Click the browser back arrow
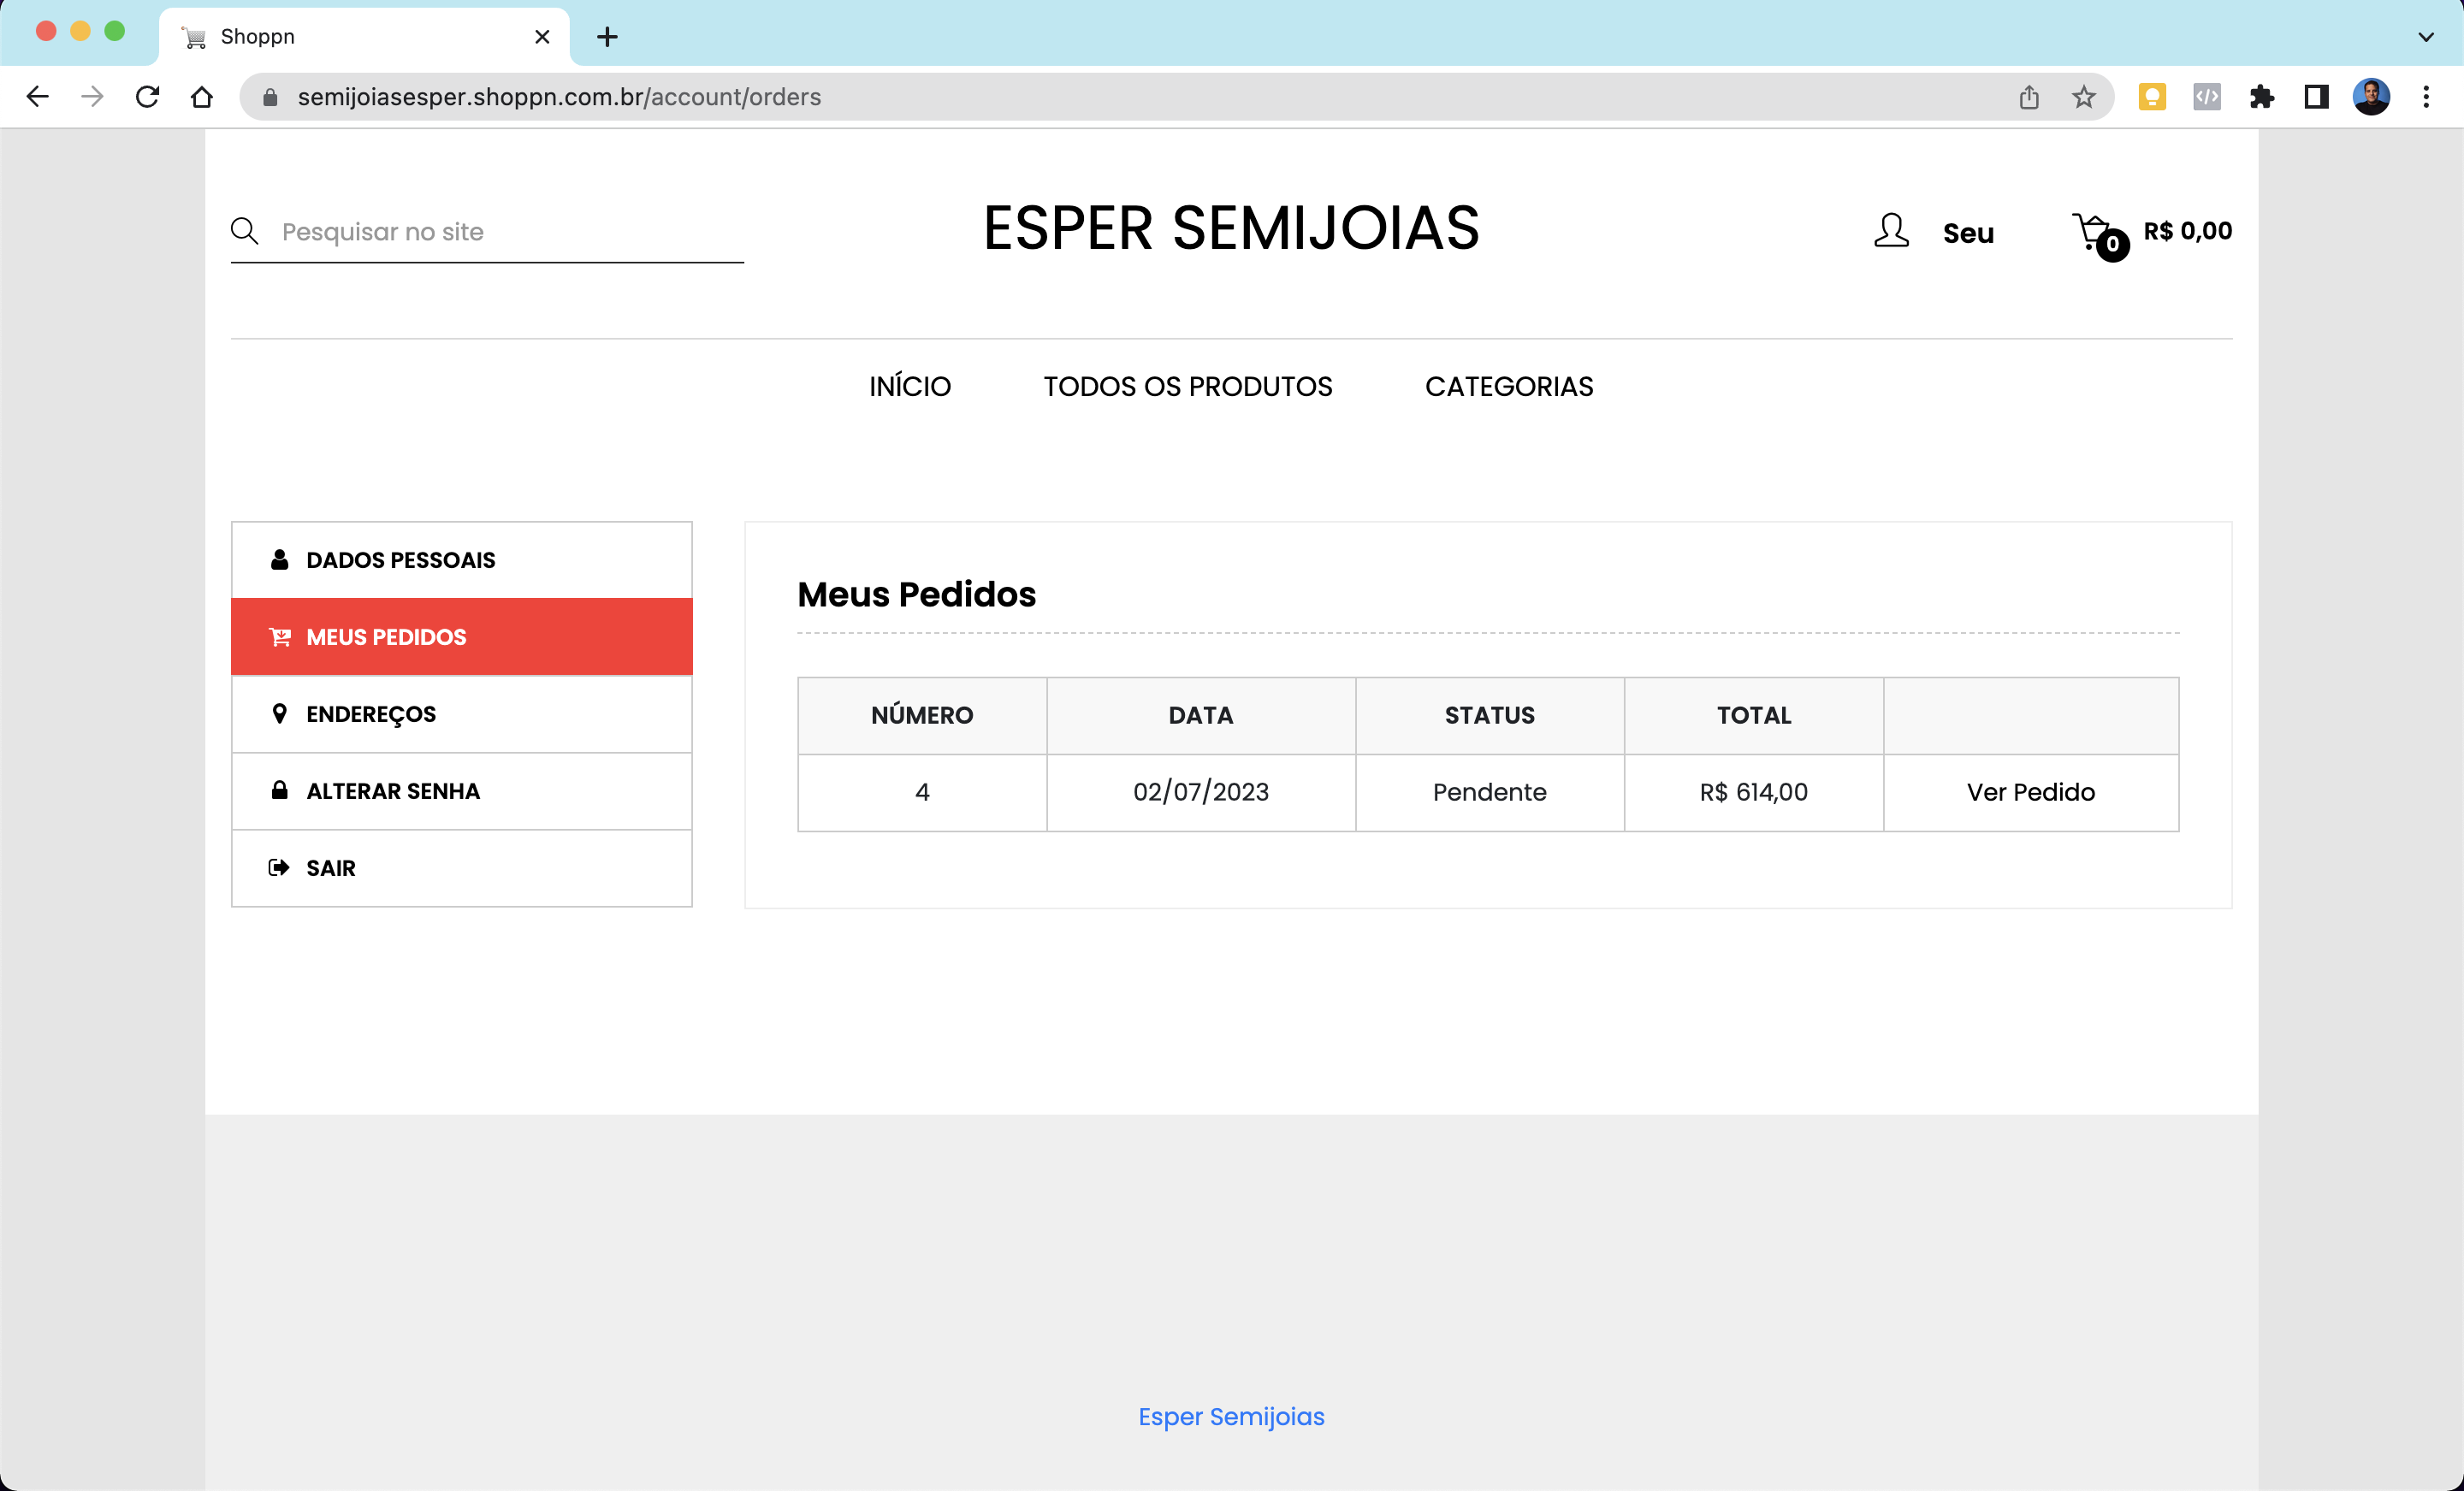The height and width of the screenshot is (1491, 2464). point(38,97)
